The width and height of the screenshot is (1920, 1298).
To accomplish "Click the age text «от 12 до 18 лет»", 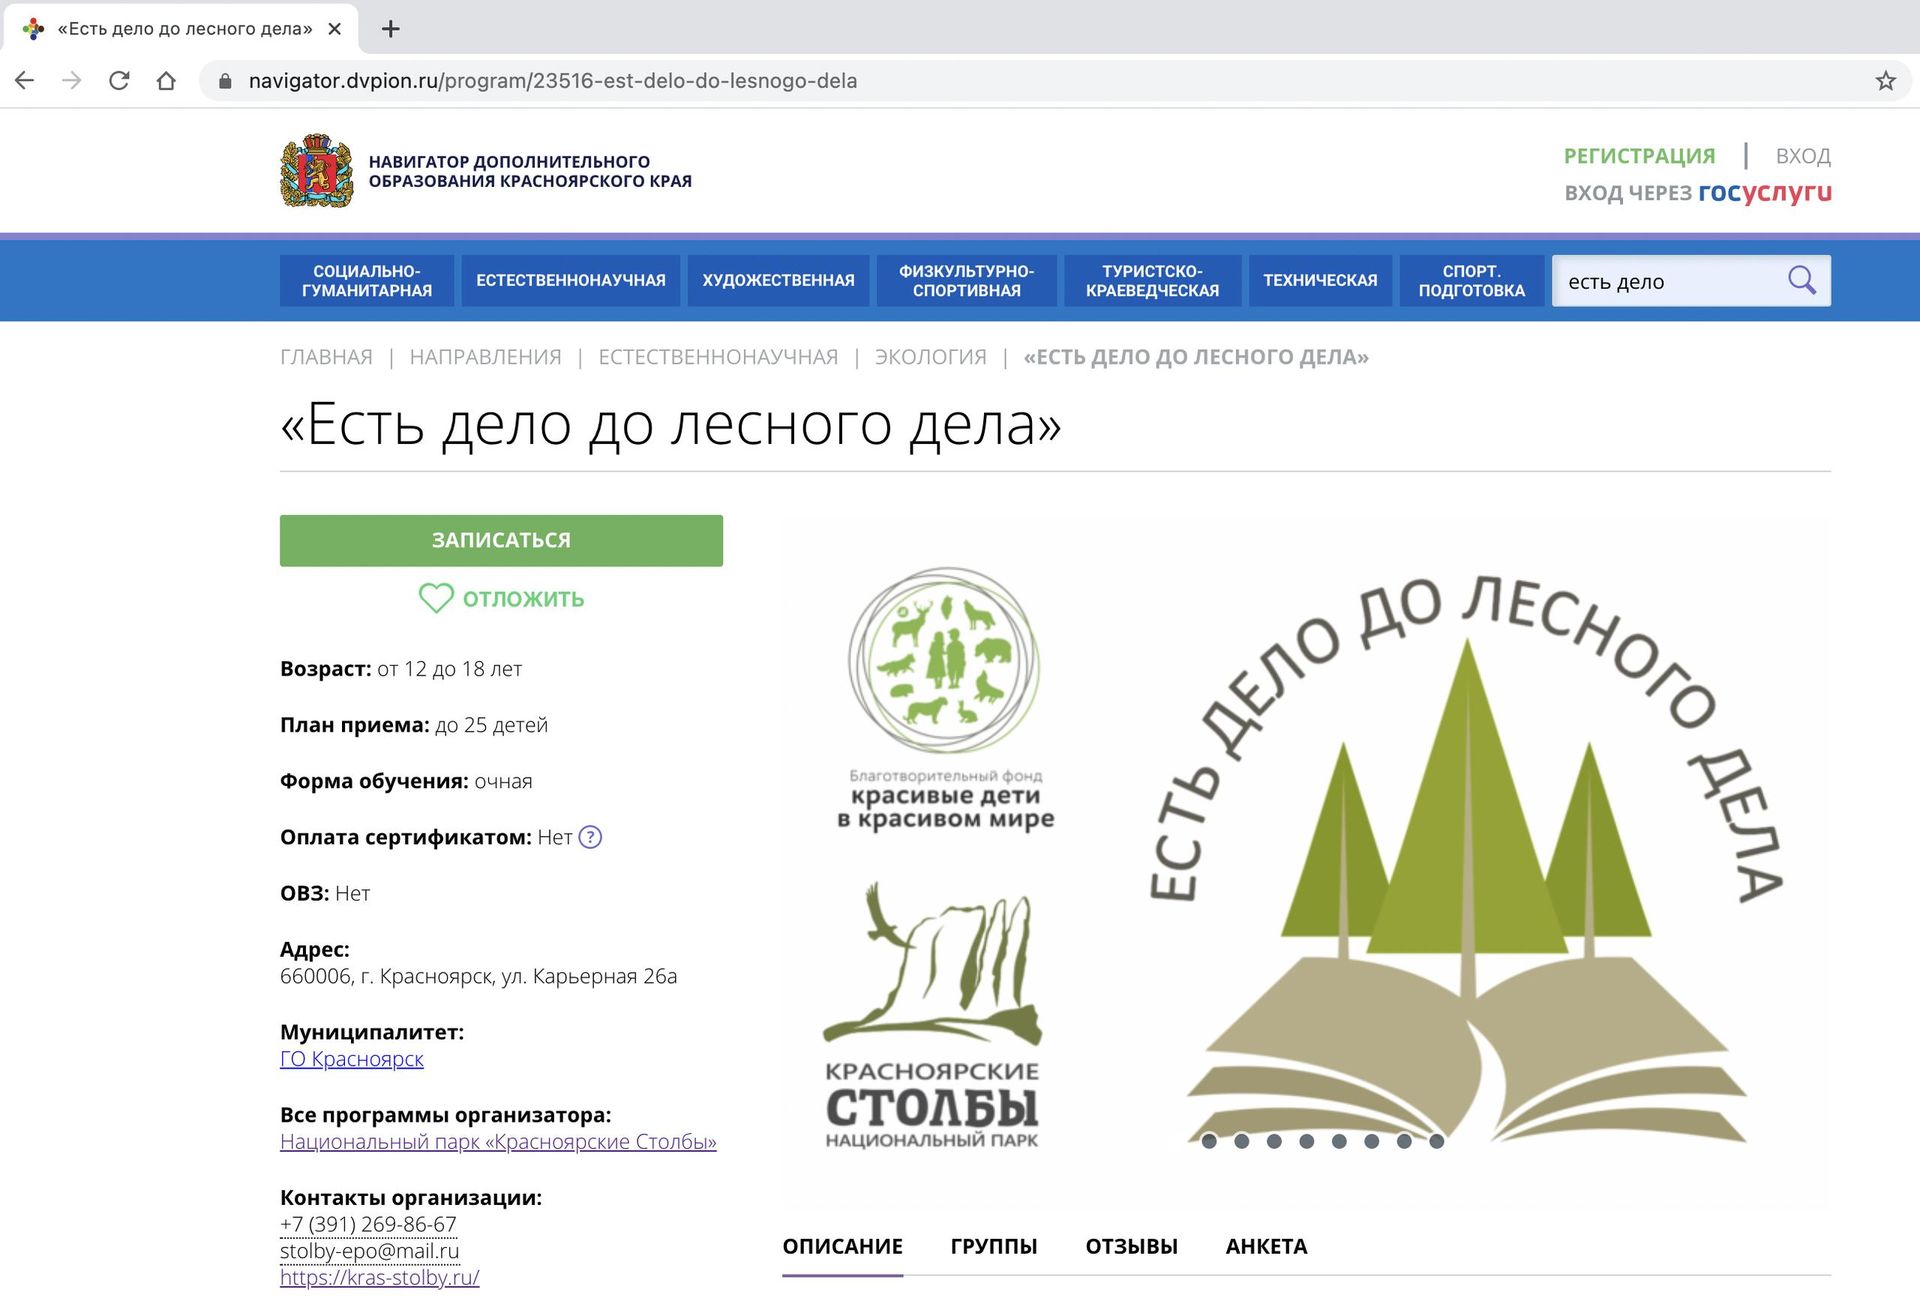I will click(x=449, y=669).
